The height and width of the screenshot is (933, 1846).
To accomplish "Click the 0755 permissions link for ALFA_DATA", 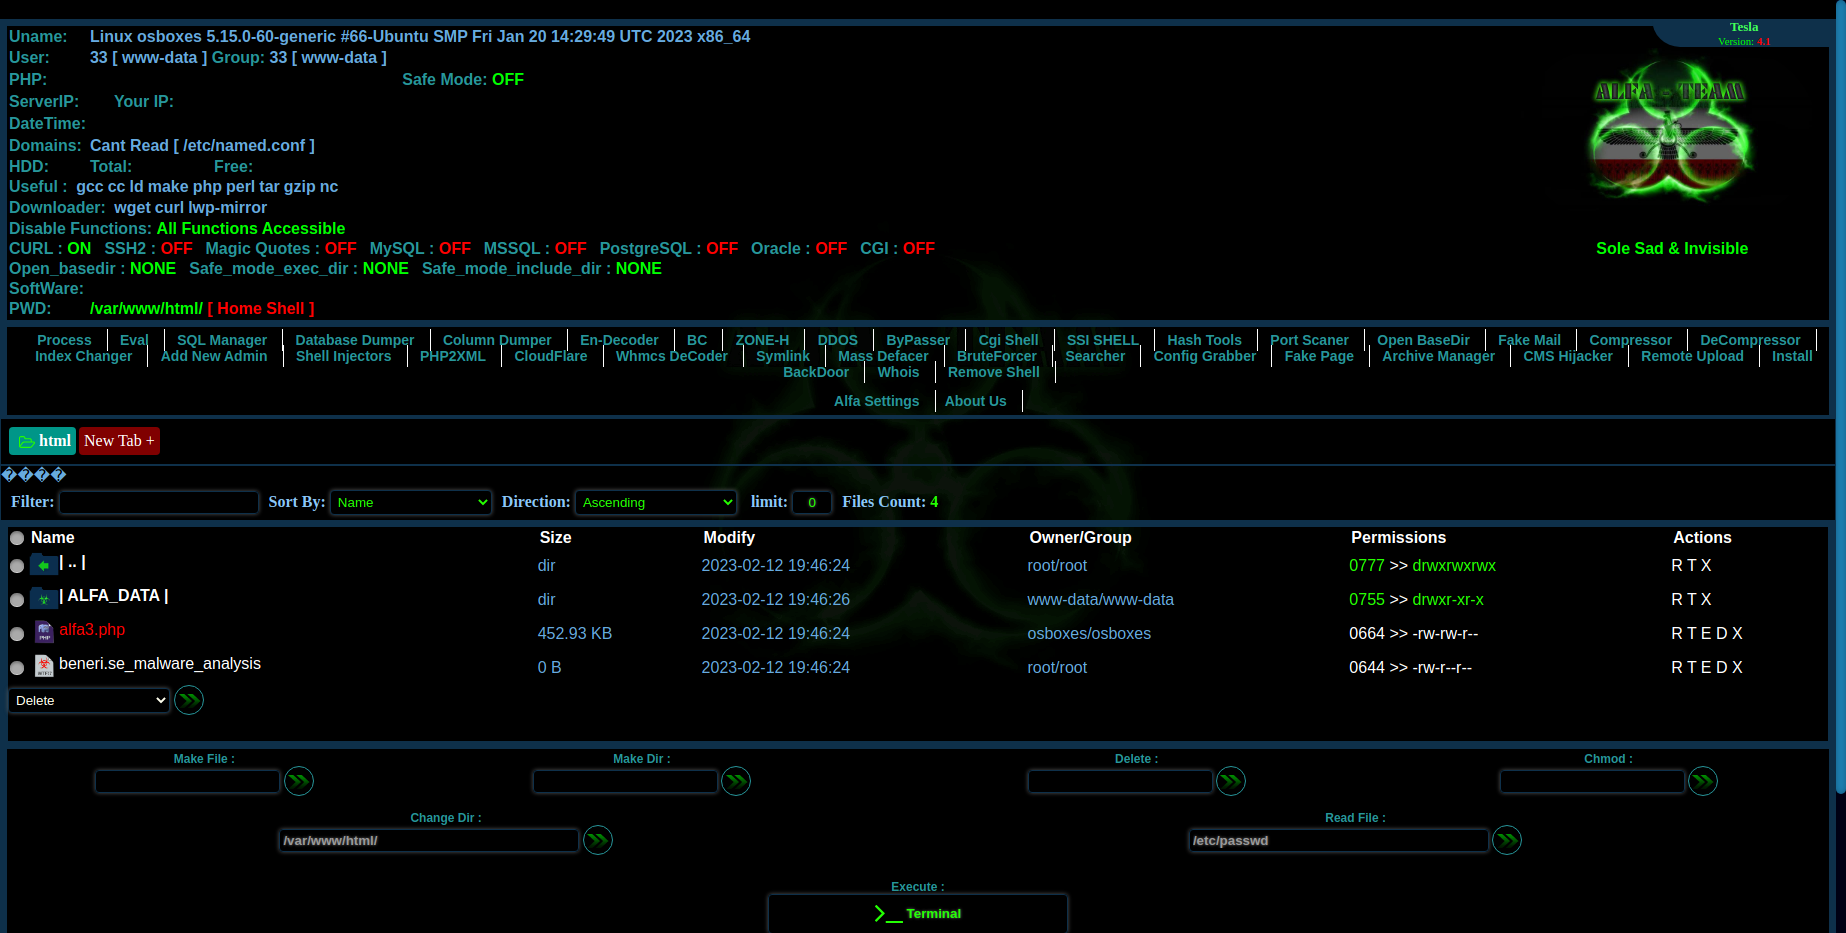I will pyautogui.click(x=1366, y=600).
